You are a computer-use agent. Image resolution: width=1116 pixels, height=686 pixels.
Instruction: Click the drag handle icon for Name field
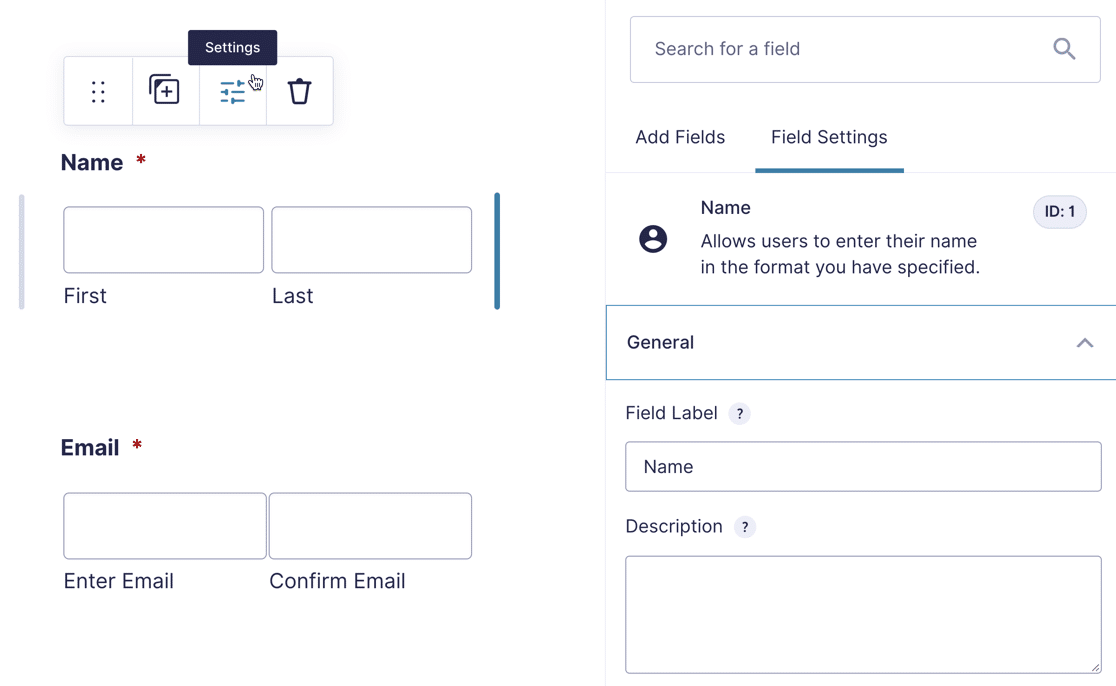tap(98, 92)
